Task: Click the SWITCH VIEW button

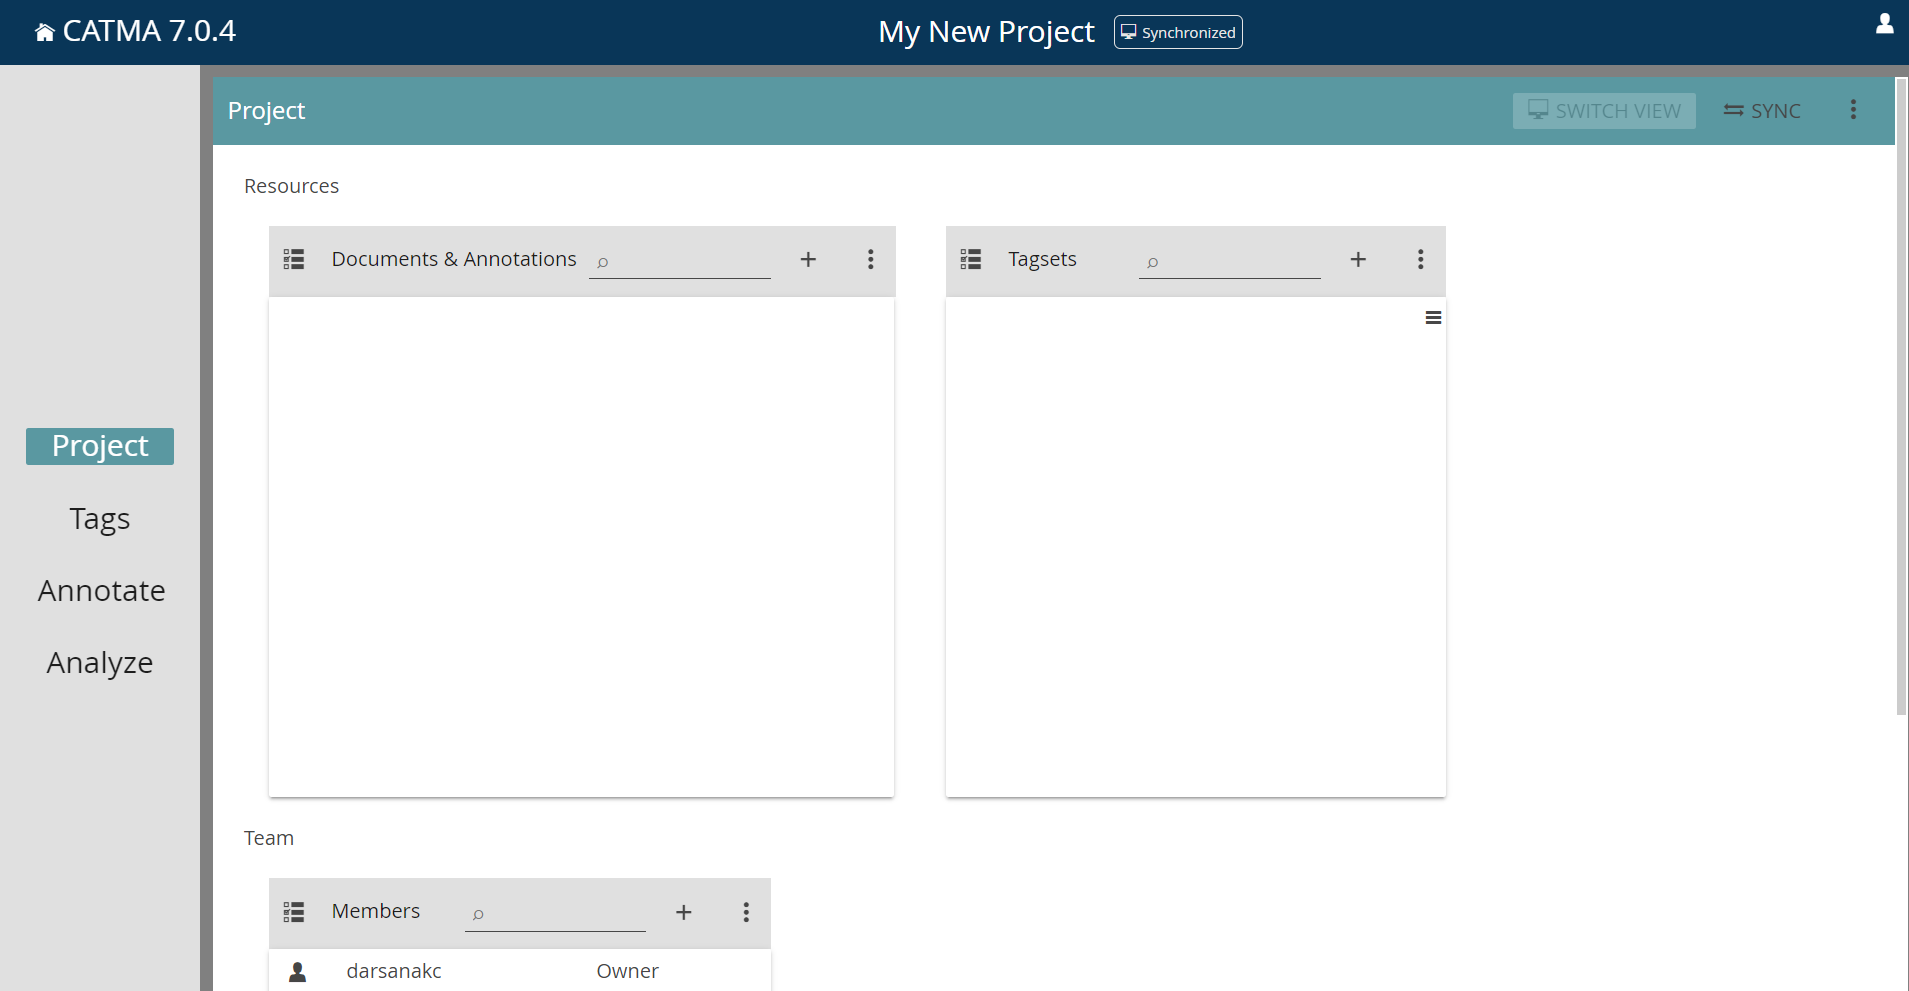Action: [x=1604, y=111]
